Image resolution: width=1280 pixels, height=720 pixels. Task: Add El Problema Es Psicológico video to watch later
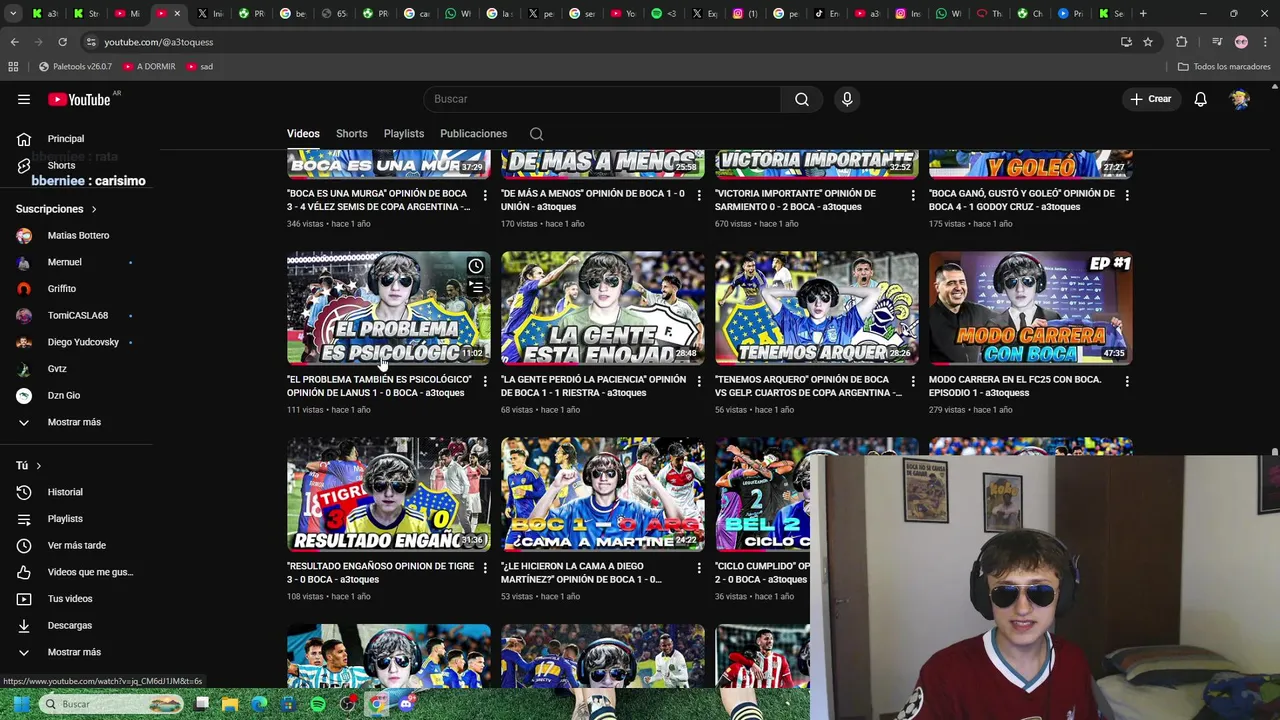(476, 266)
